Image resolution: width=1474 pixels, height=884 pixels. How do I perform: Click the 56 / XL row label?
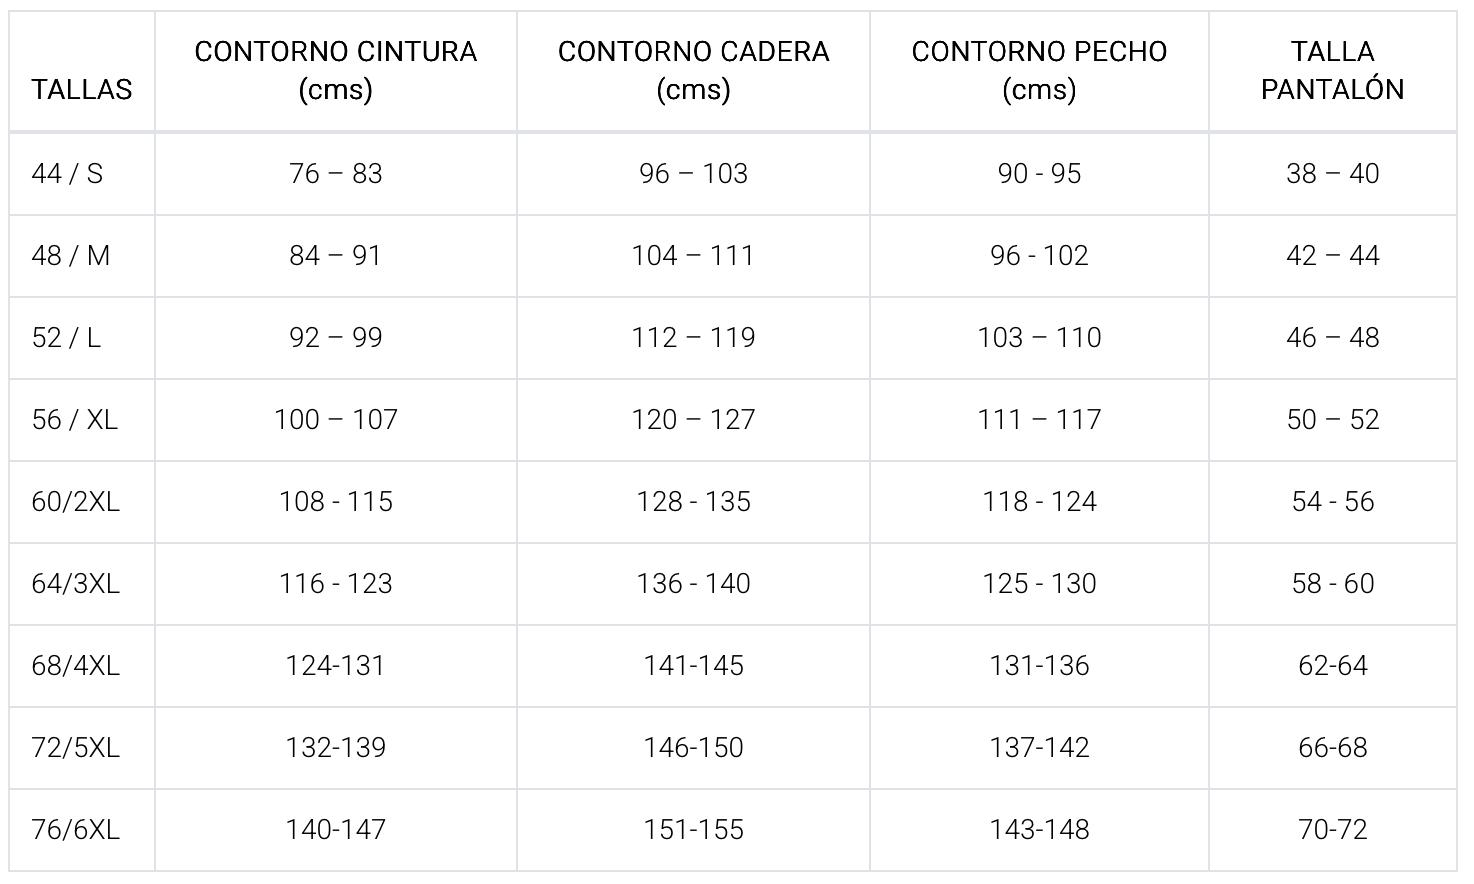[x=74, y=419]
